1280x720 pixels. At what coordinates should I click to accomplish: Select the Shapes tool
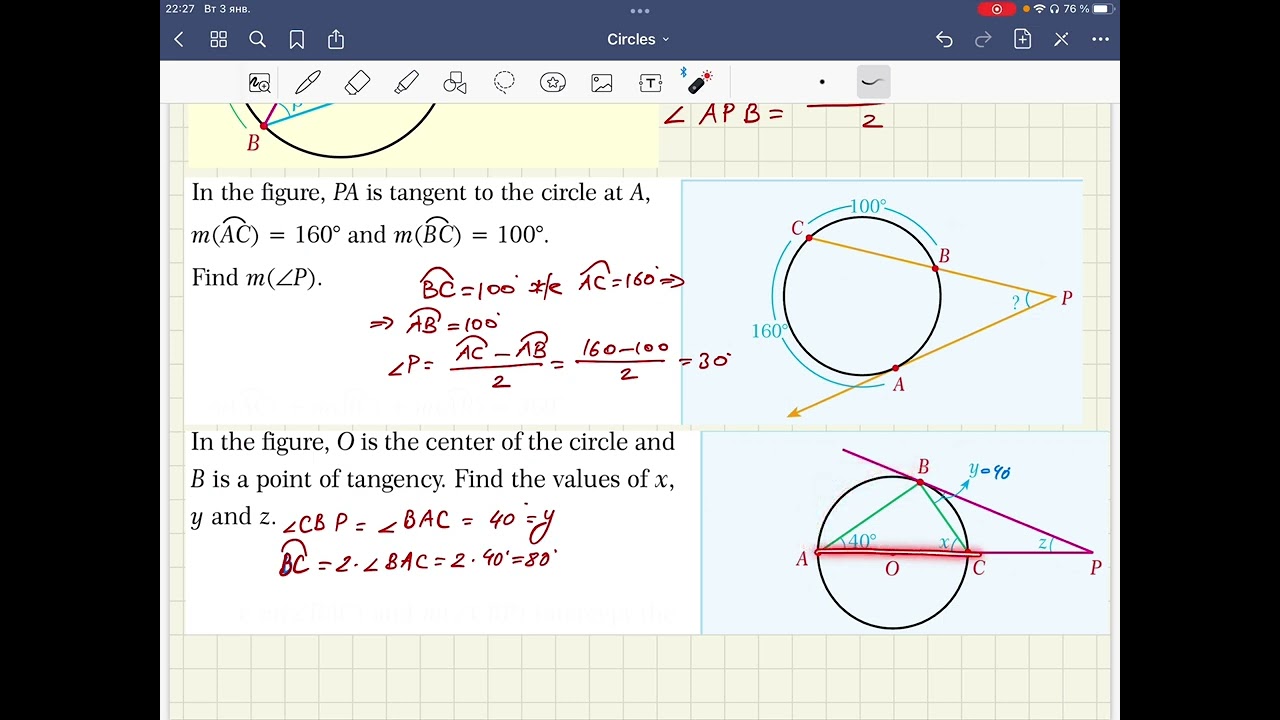click(x=455, y=83)
